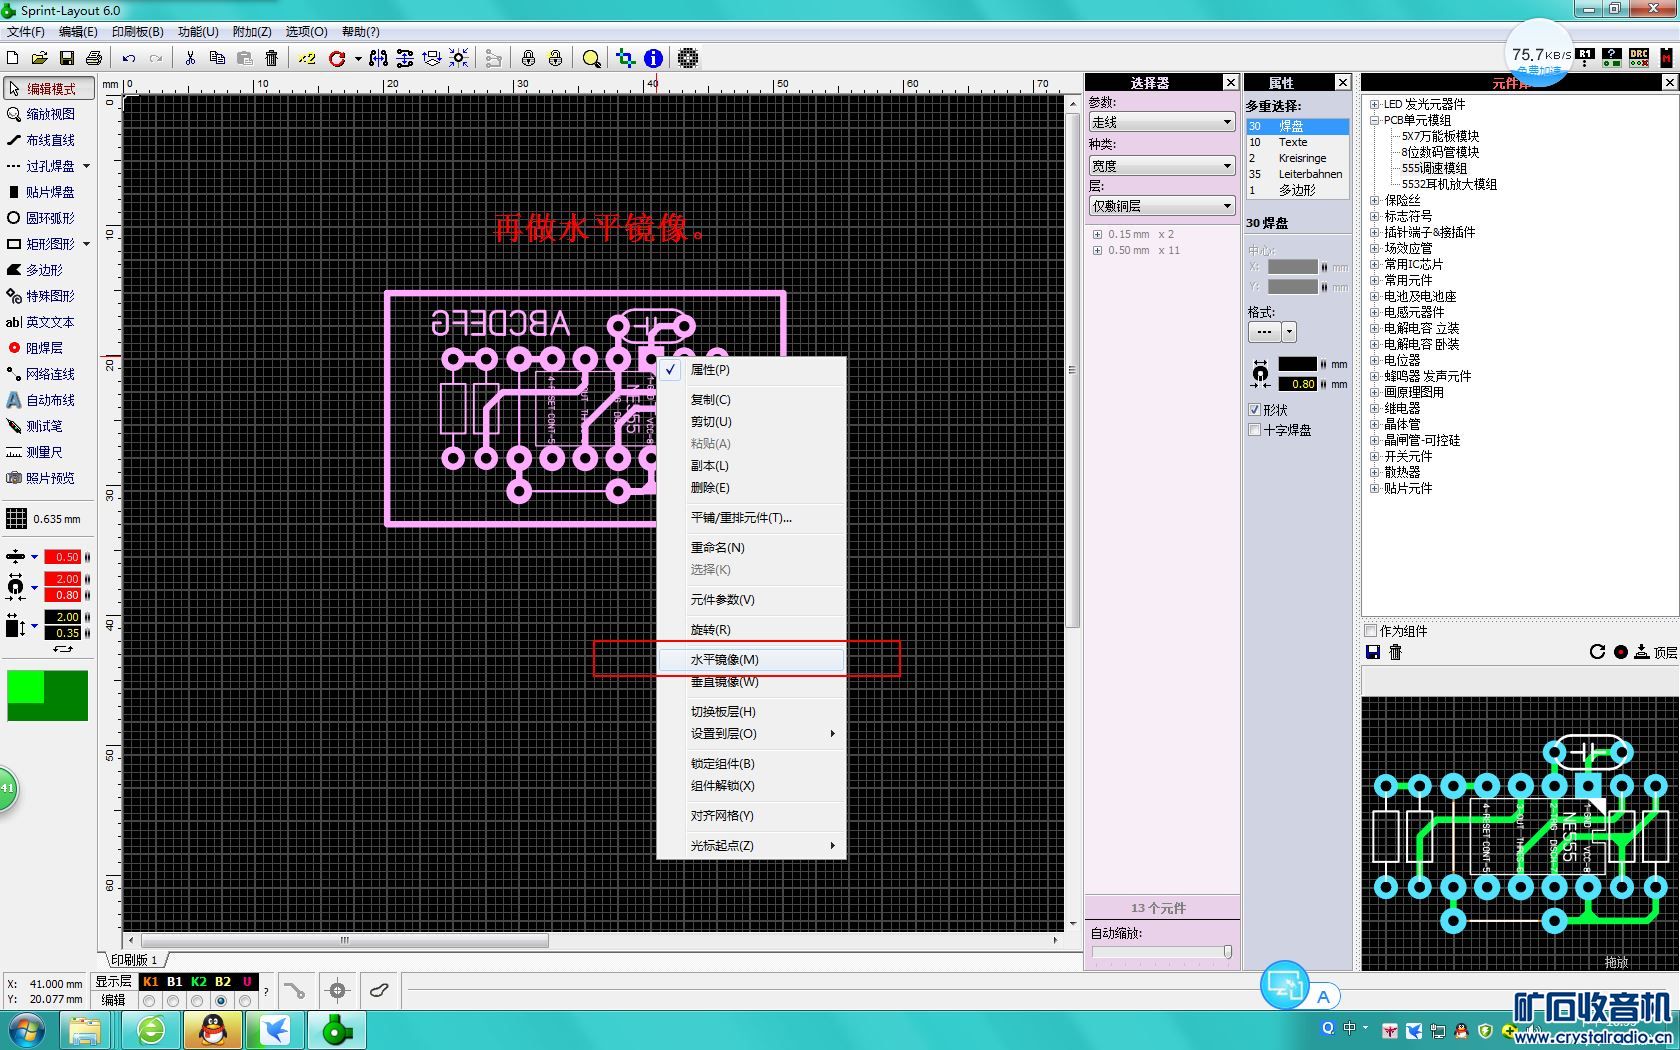
Task: Click the snap to grid toolbar icon
Action: [x=459, y=58]
